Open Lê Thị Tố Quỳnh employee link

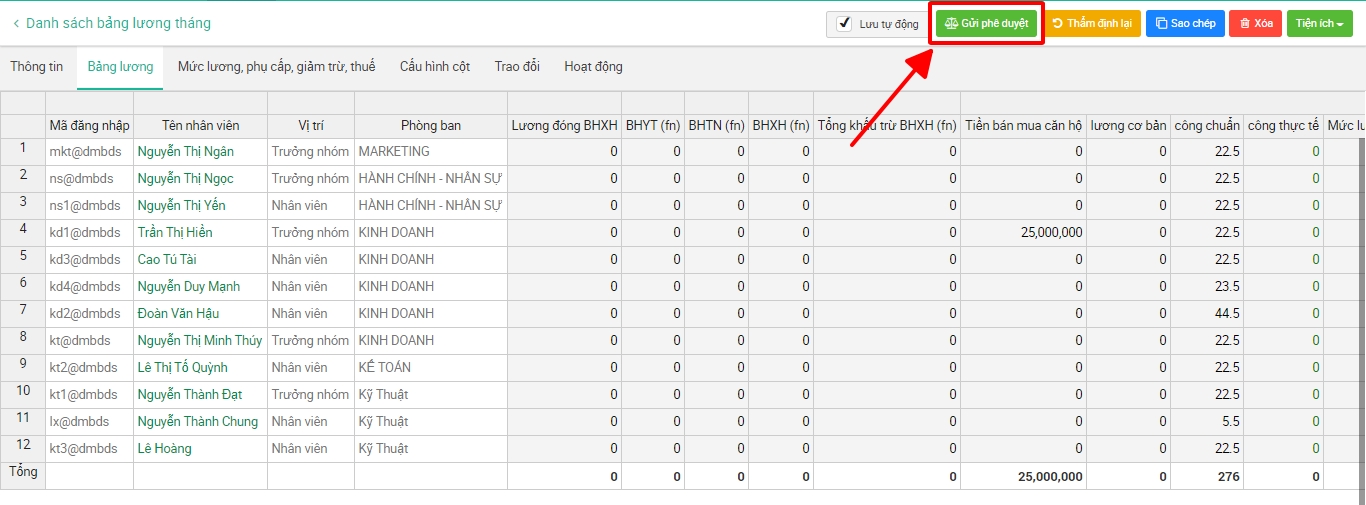pyautogui.click(x=183, y=368)
